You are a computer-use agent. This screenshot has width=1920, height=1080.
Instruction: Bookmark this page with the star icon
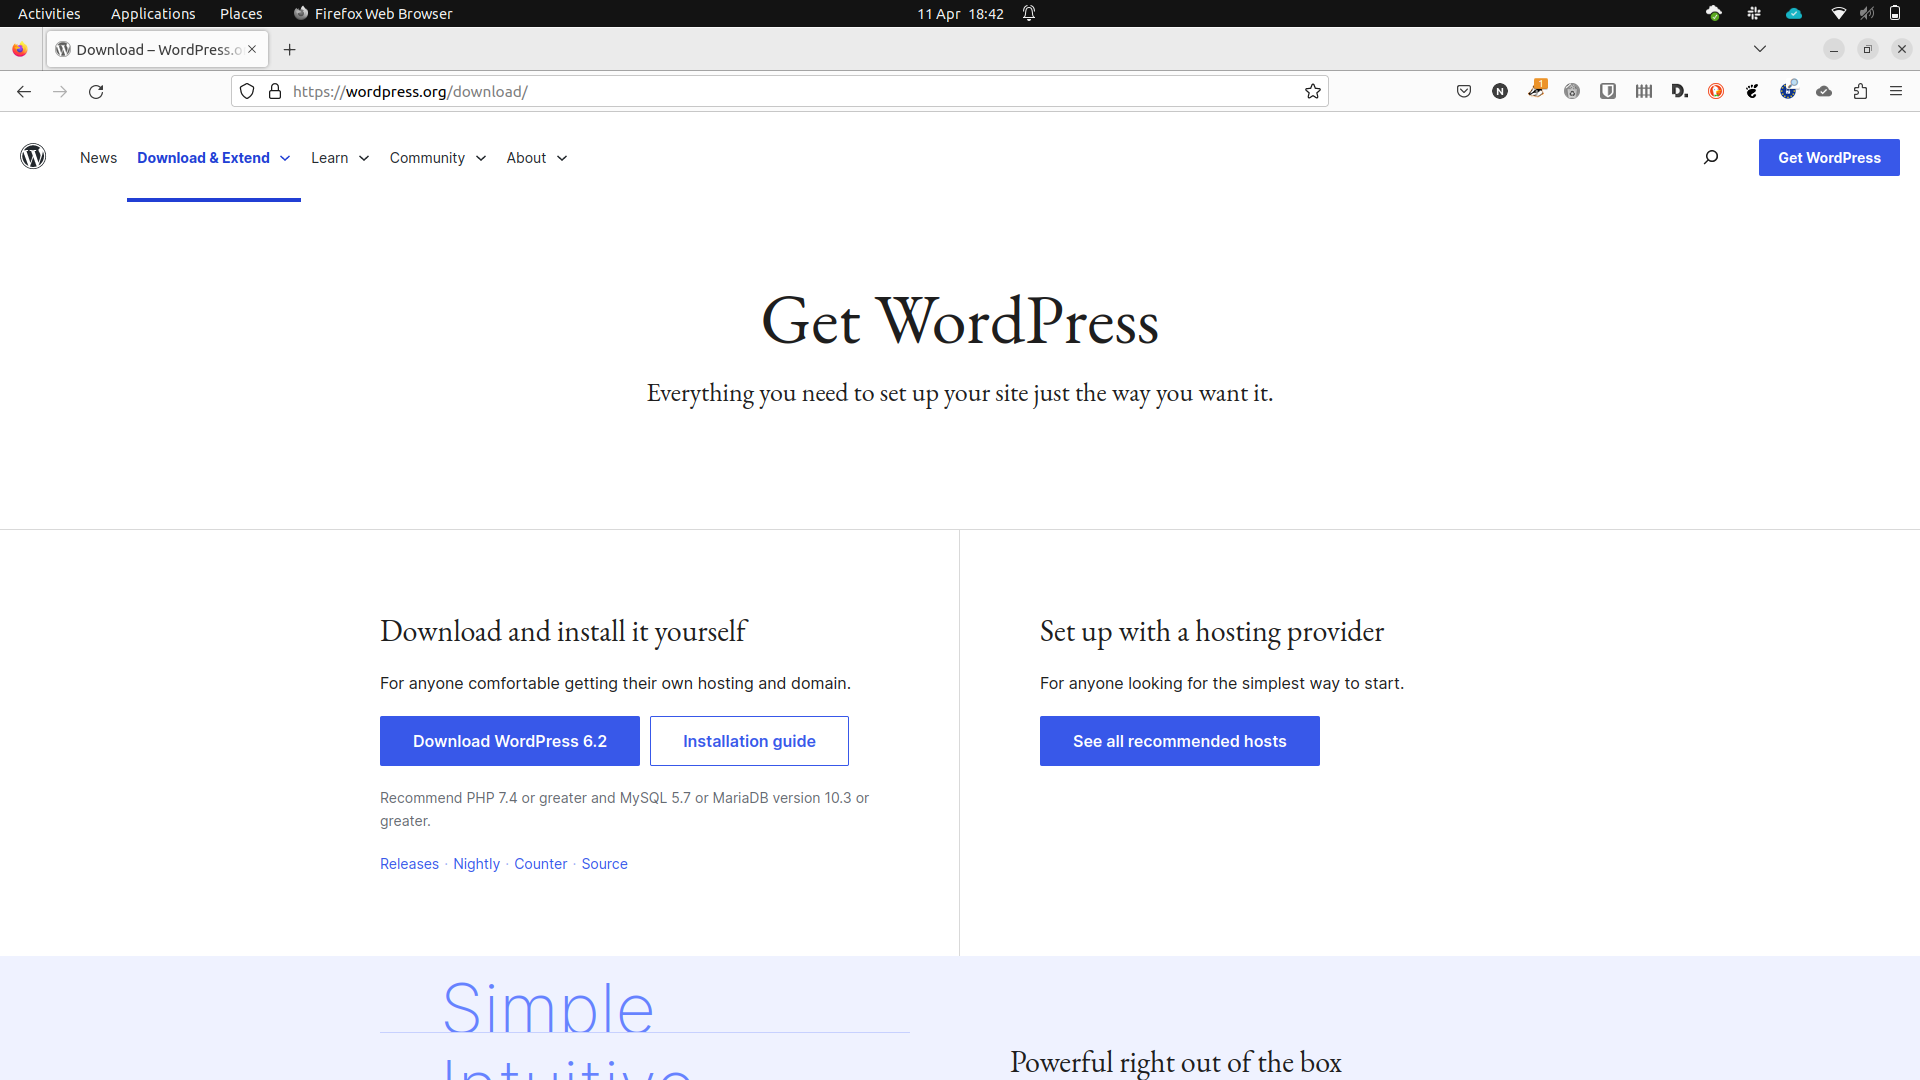(1313, 91)
